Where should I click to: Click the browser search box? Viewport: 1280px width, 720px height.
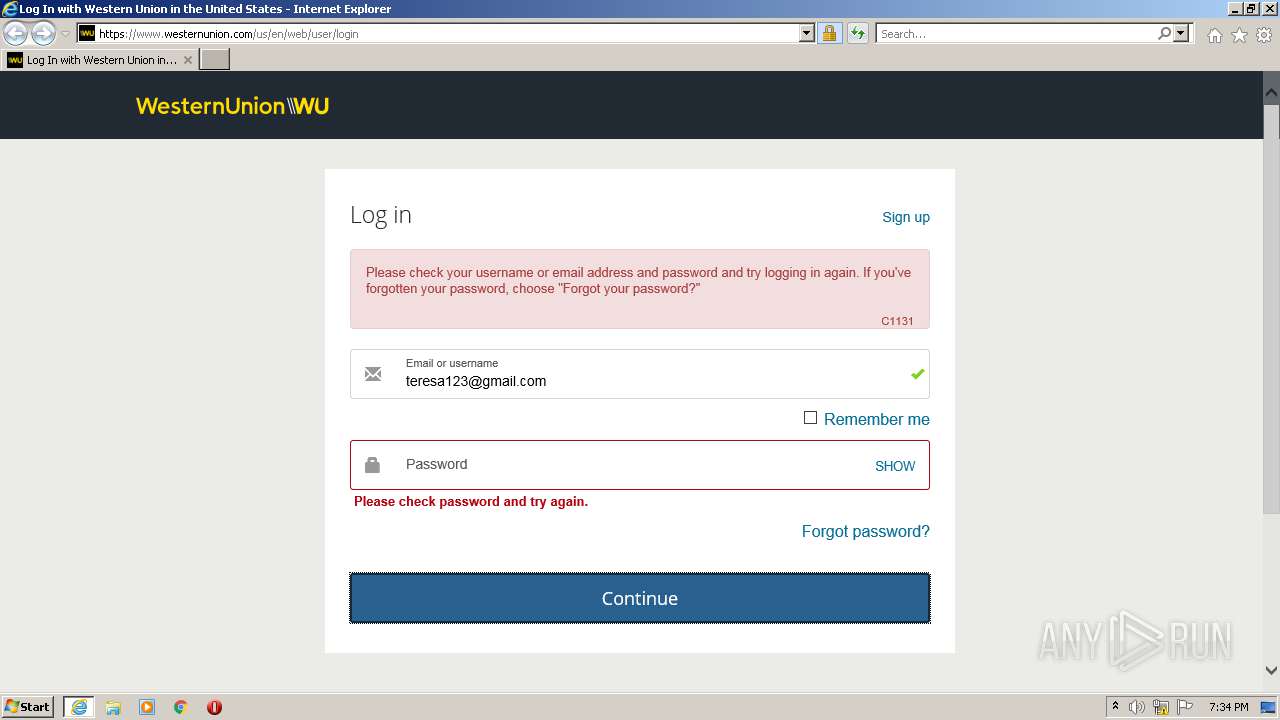coord(1016,33)
